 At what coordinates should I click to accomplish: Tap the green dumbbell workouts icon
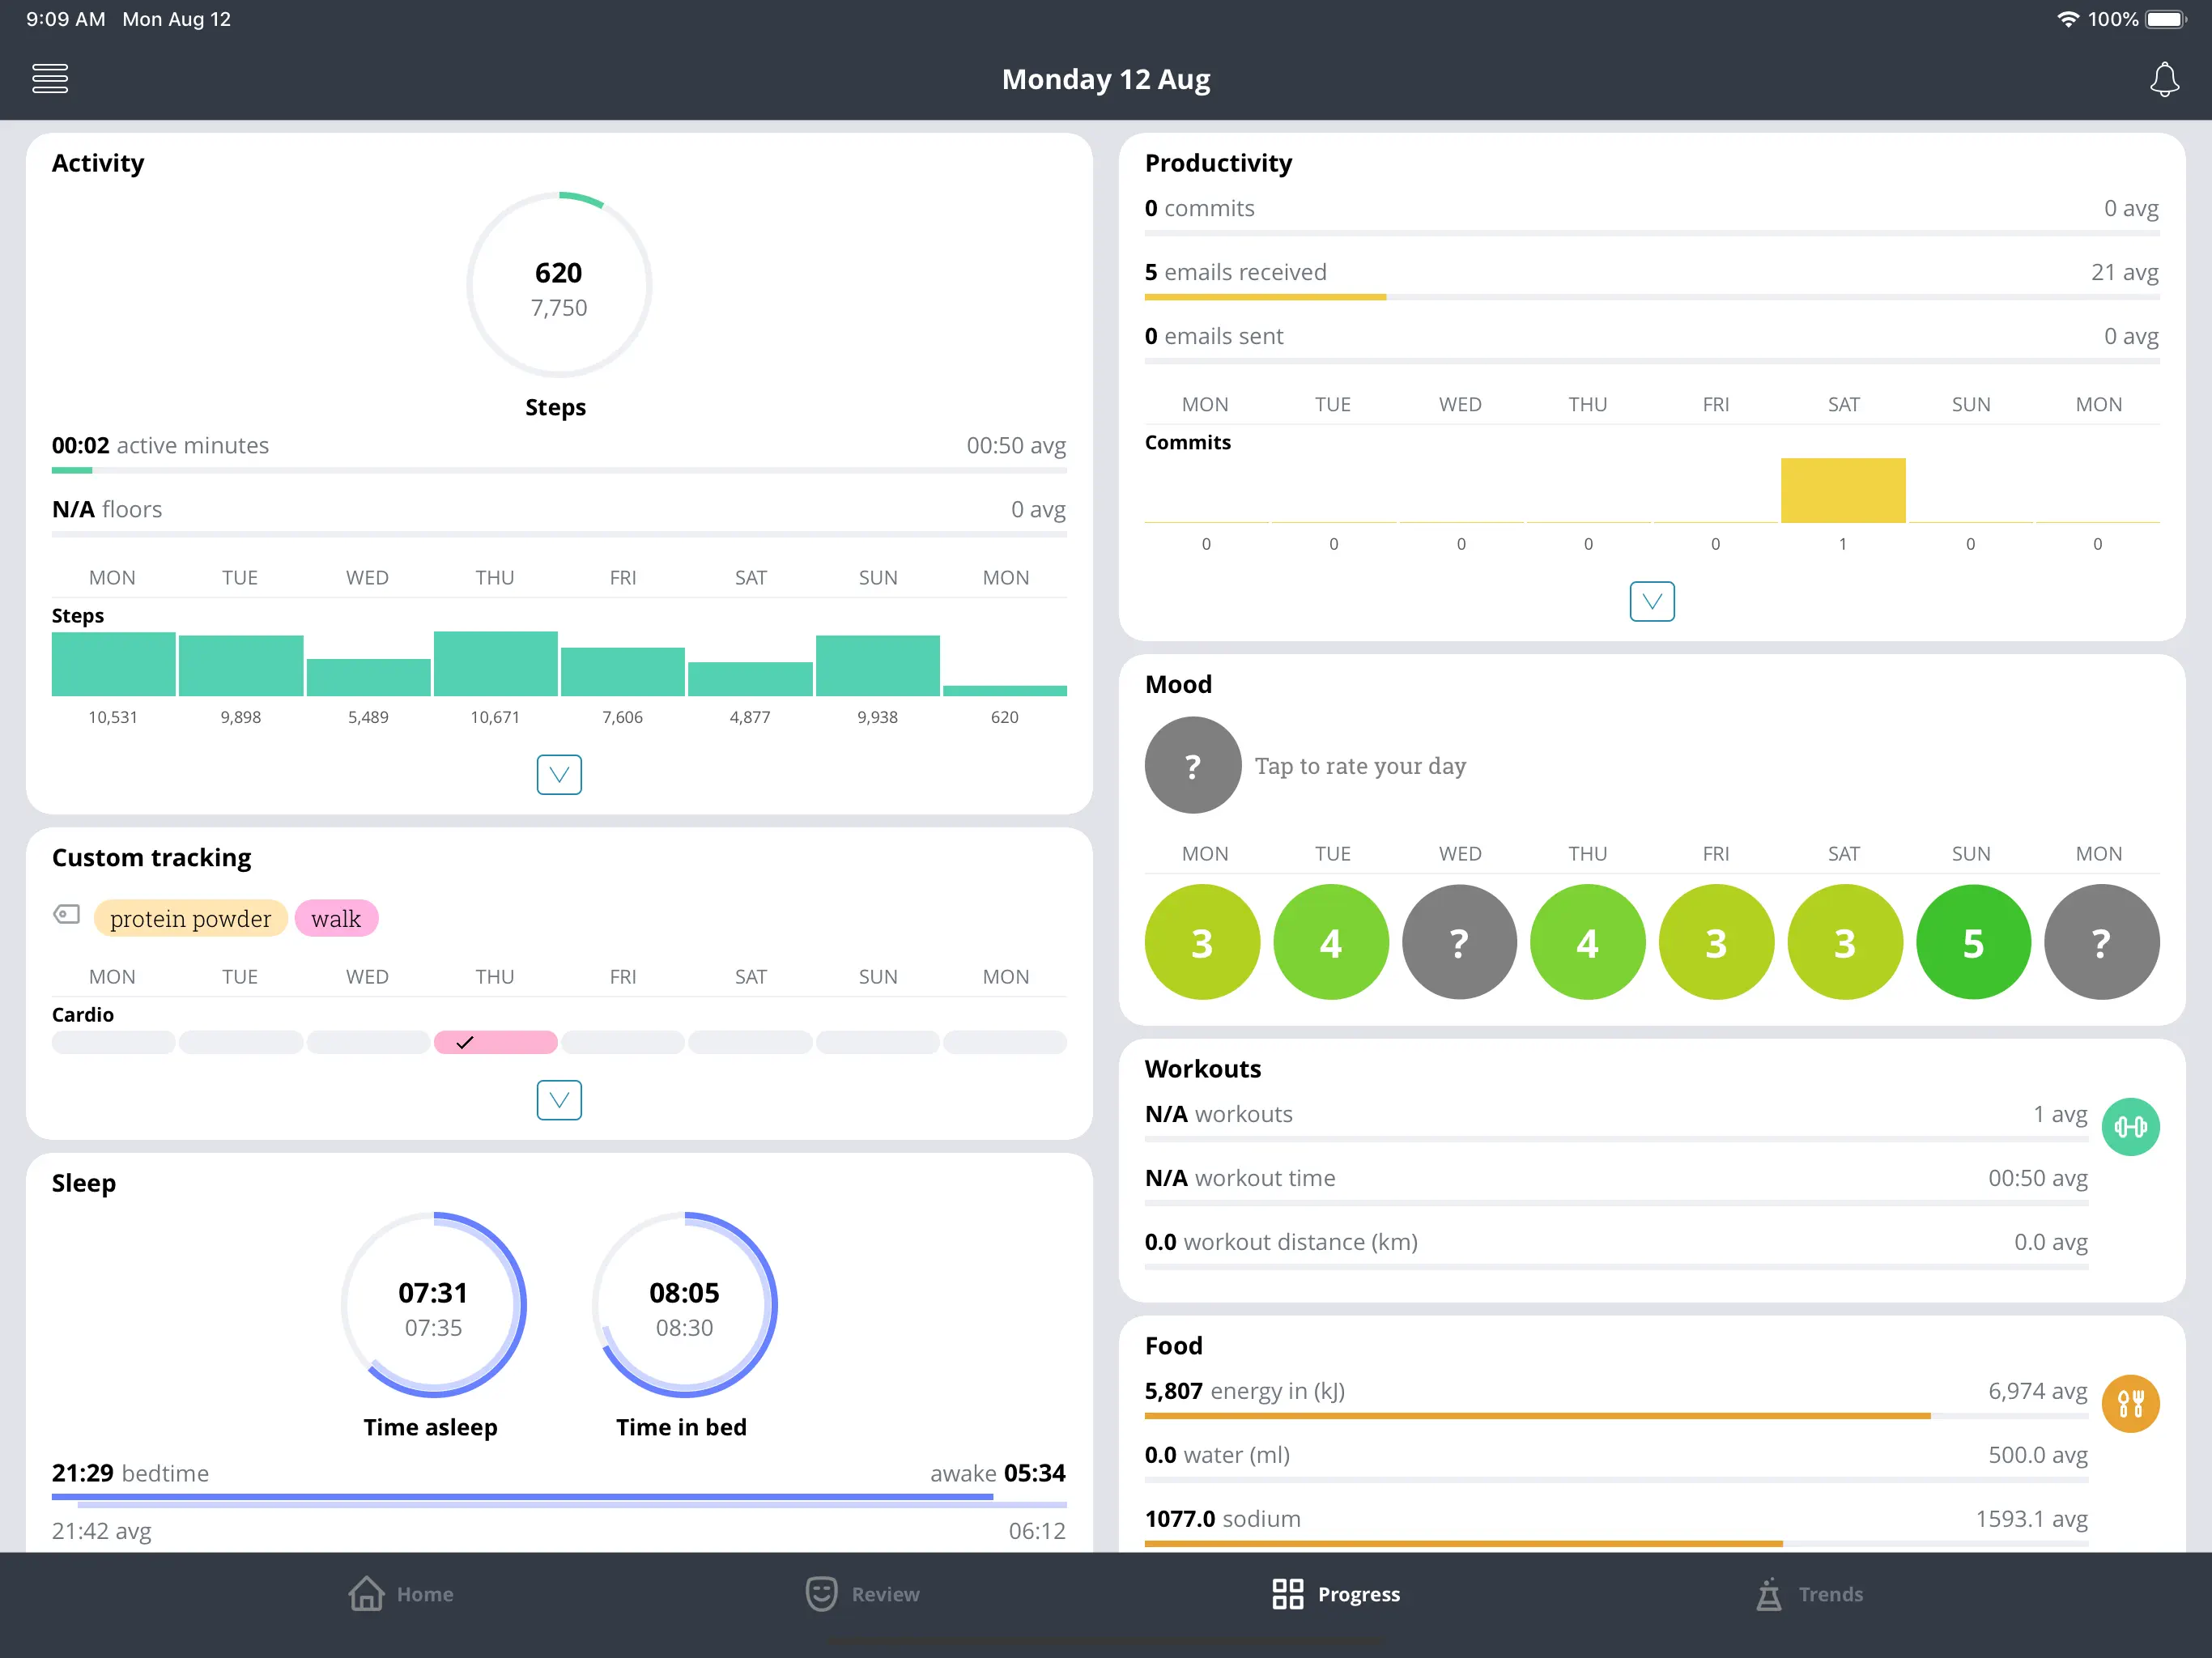click(2130, 1127)
